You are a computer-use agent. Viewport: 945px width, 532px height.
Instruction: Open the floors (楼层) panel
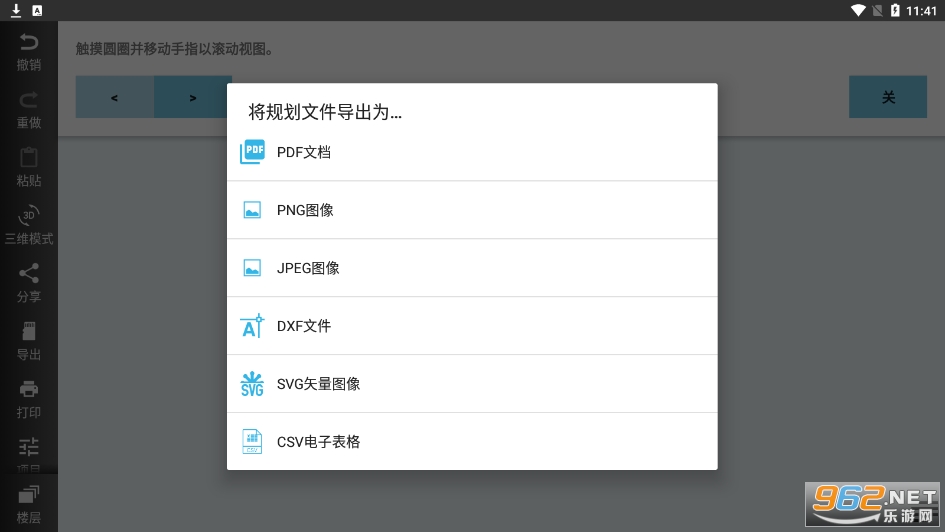pyautogui.click(x=29, y=494)
